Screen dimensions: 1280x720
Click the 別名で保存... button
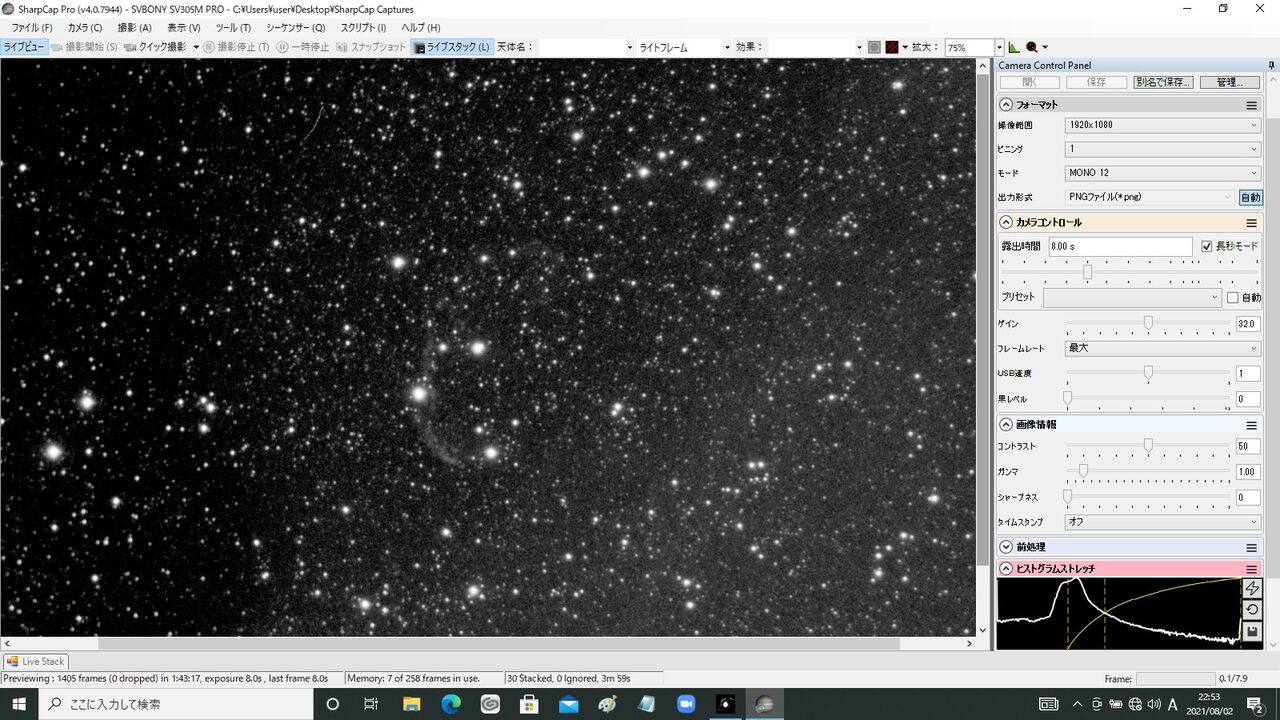click(1164, 82)
